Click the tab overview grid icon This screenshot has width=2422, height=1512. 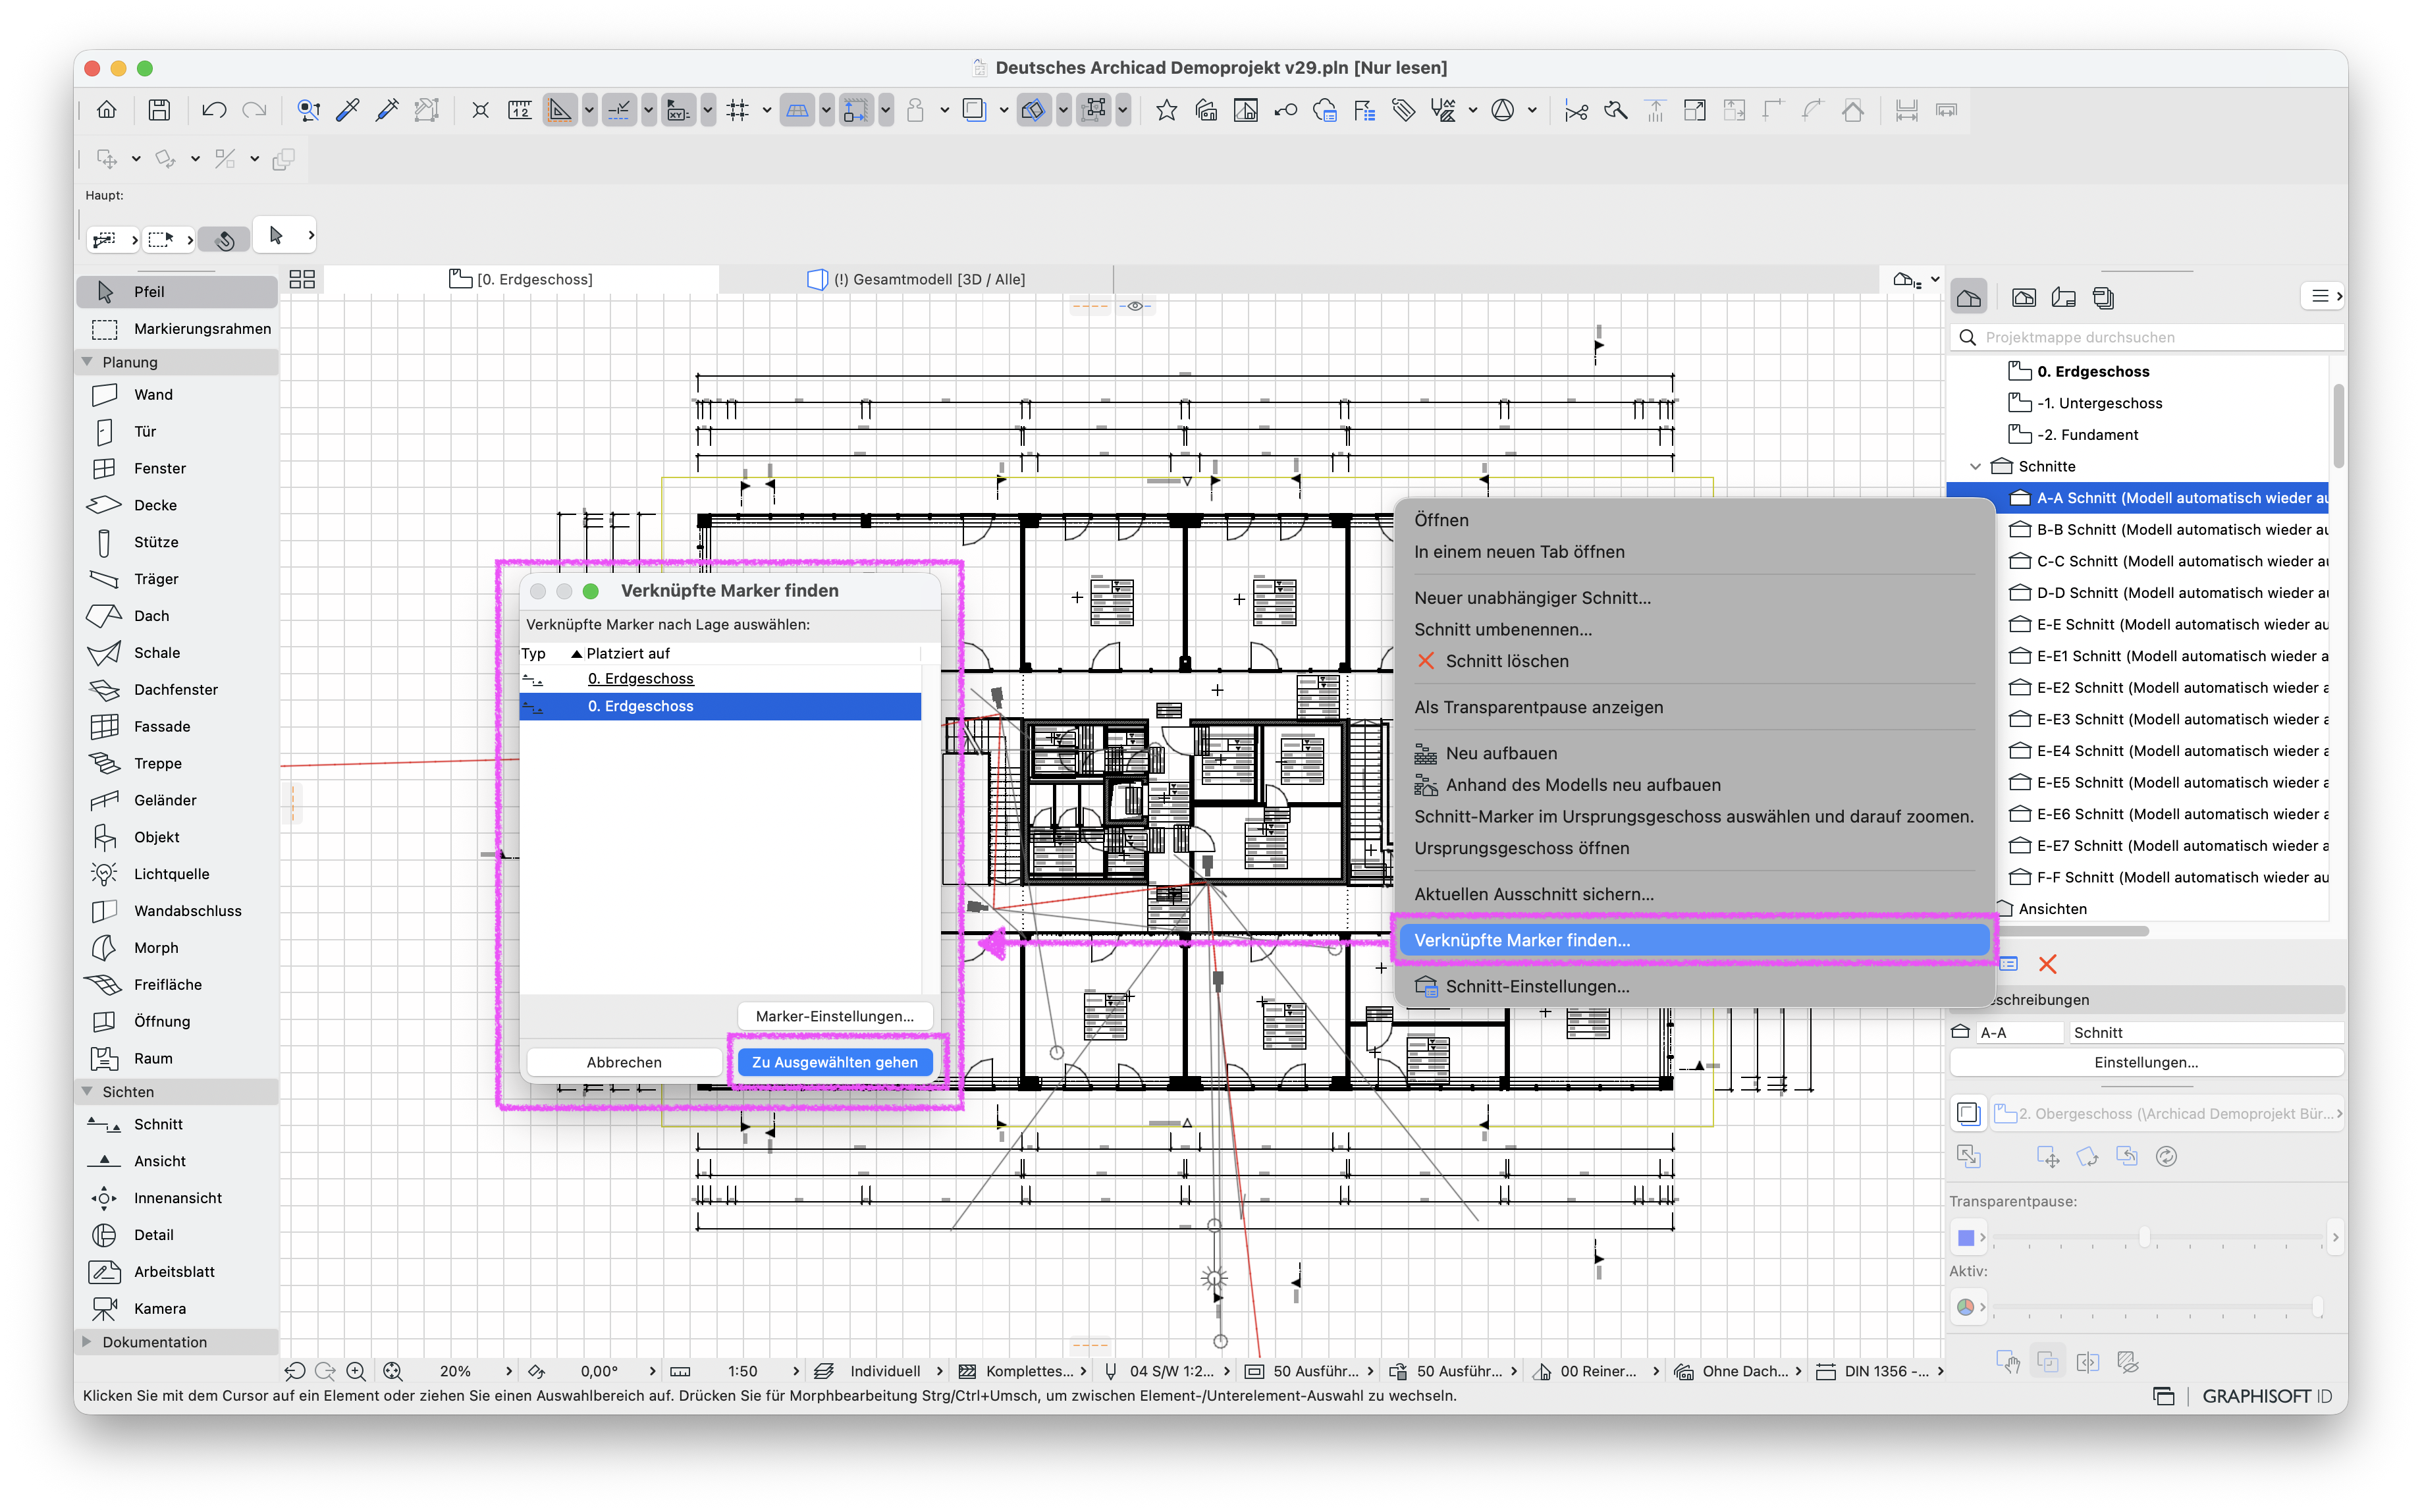click(x=302, y=280)
